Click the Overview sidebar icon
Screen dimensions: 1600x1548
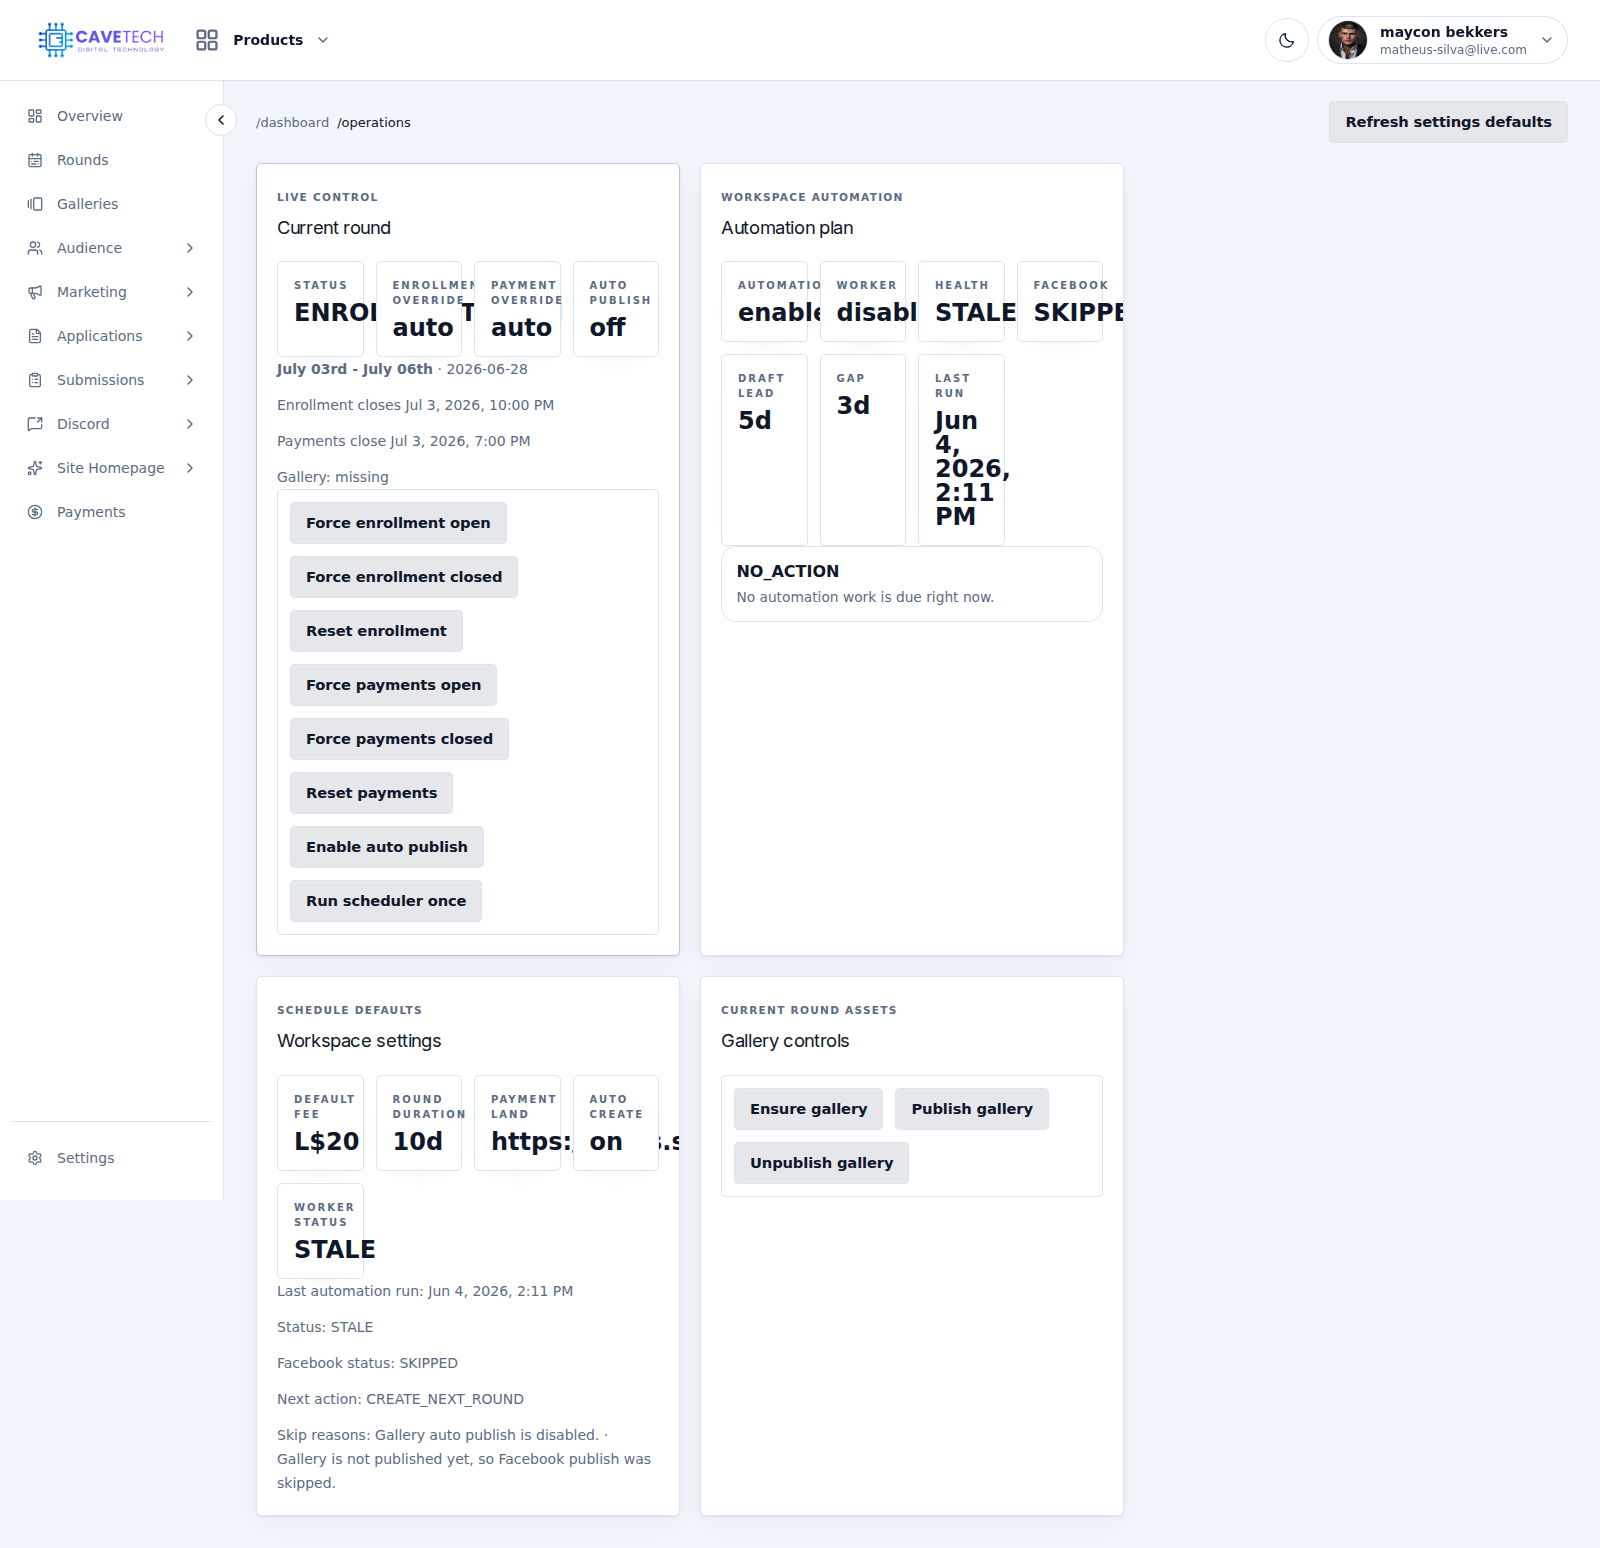[x=35, y=116]
